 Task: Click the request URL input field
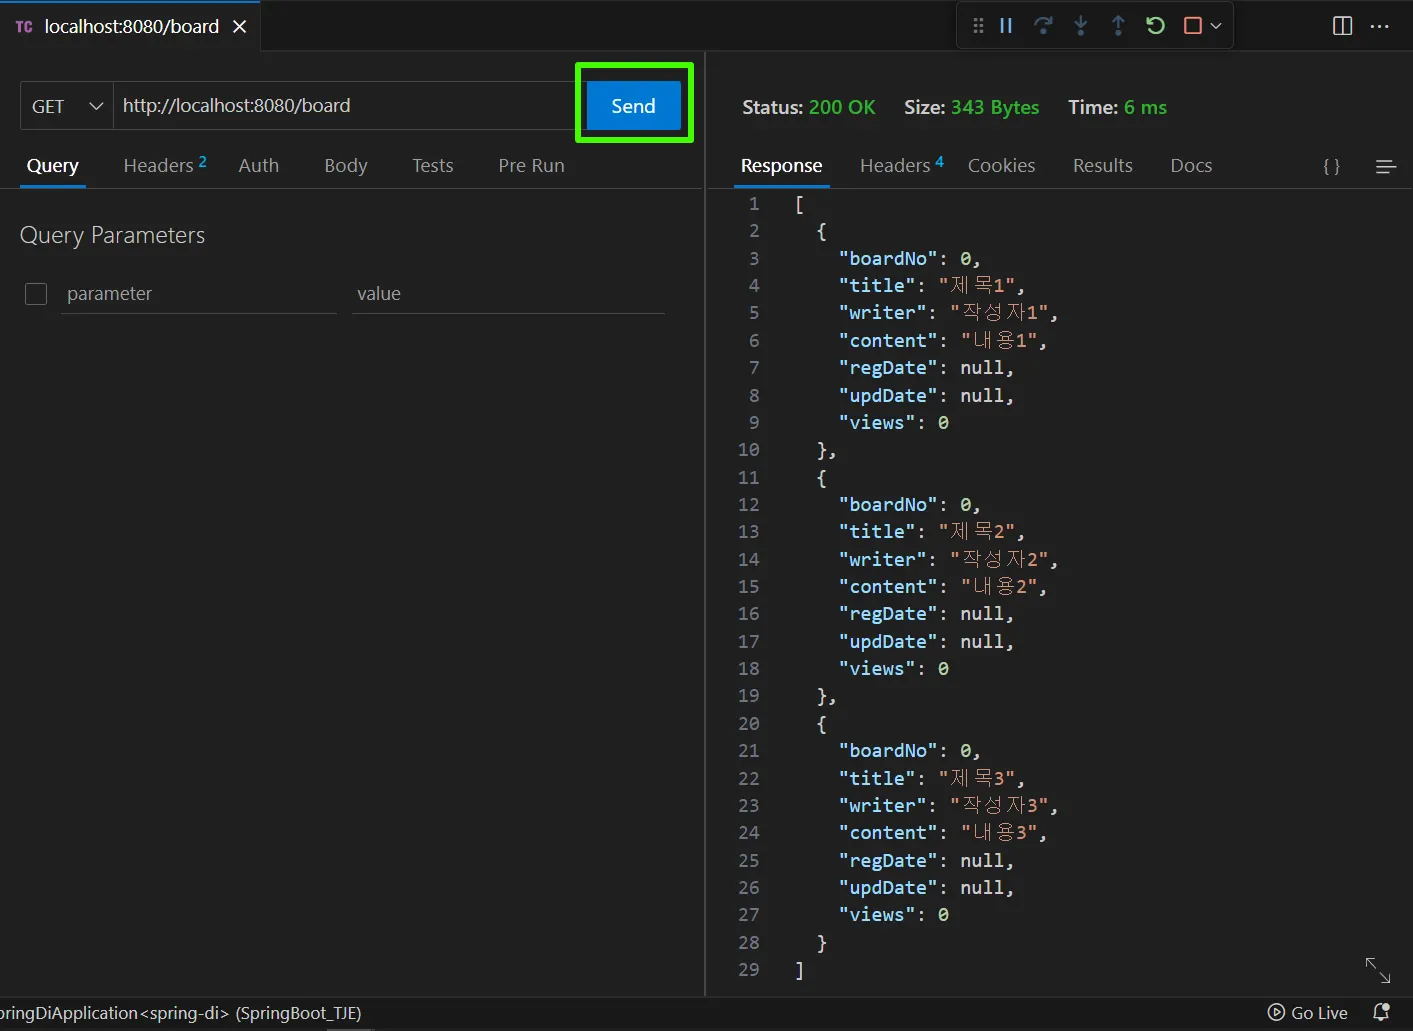[340, 106]
